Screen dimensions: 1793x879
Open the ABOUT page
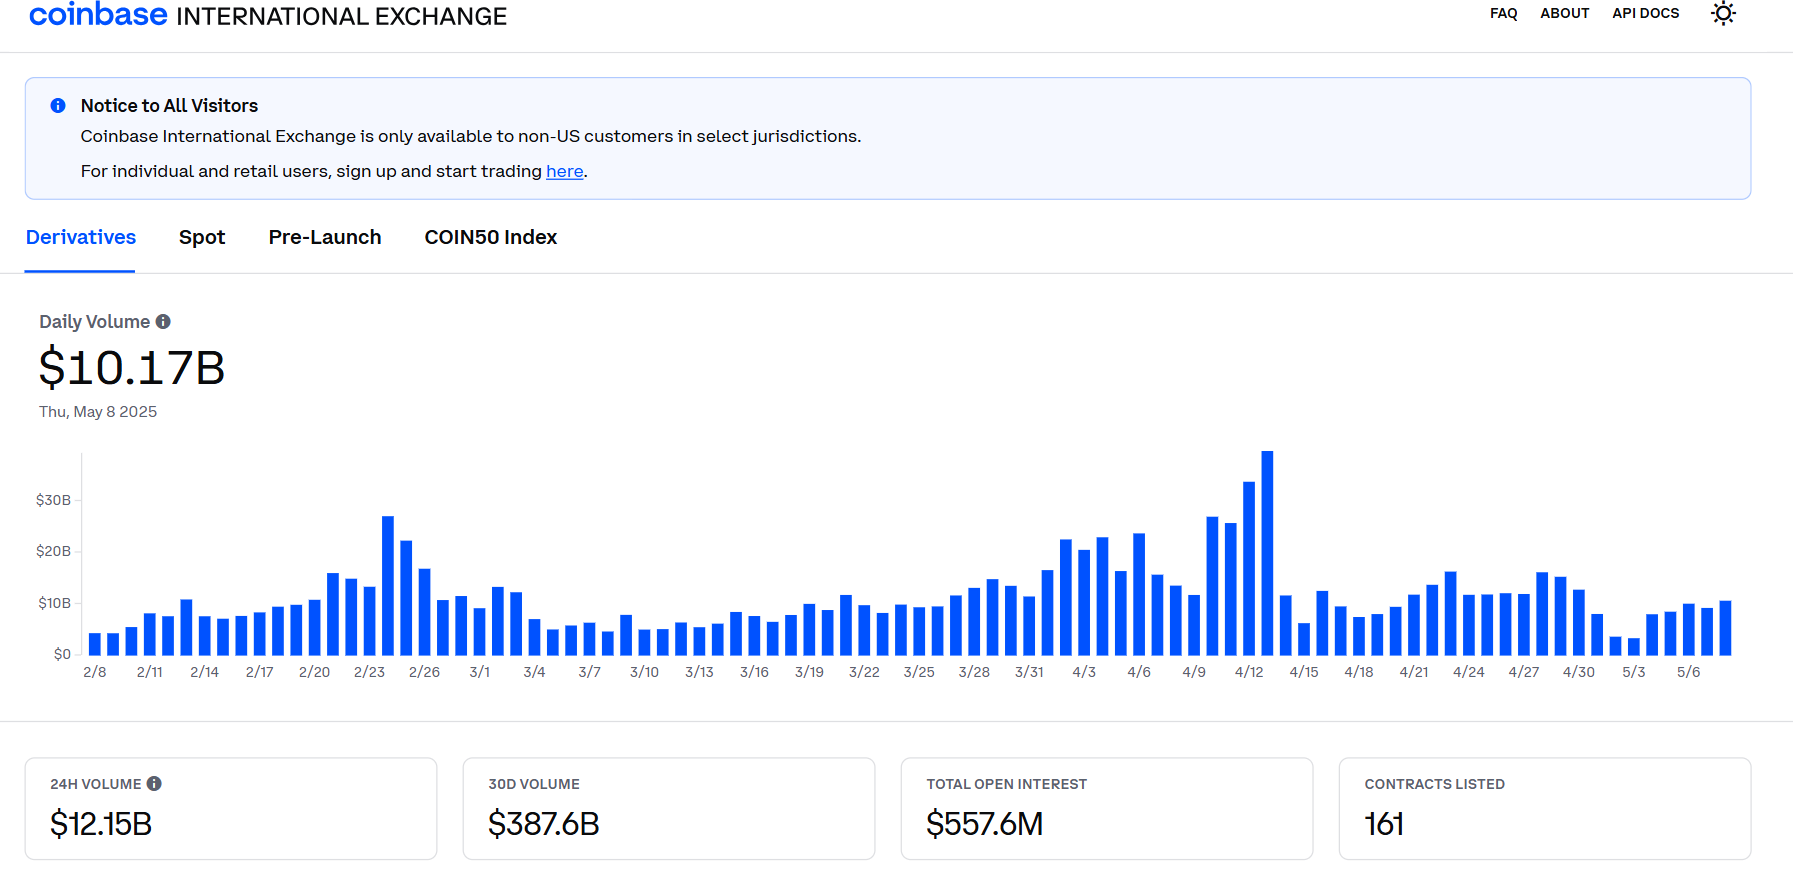[1564, 14]
